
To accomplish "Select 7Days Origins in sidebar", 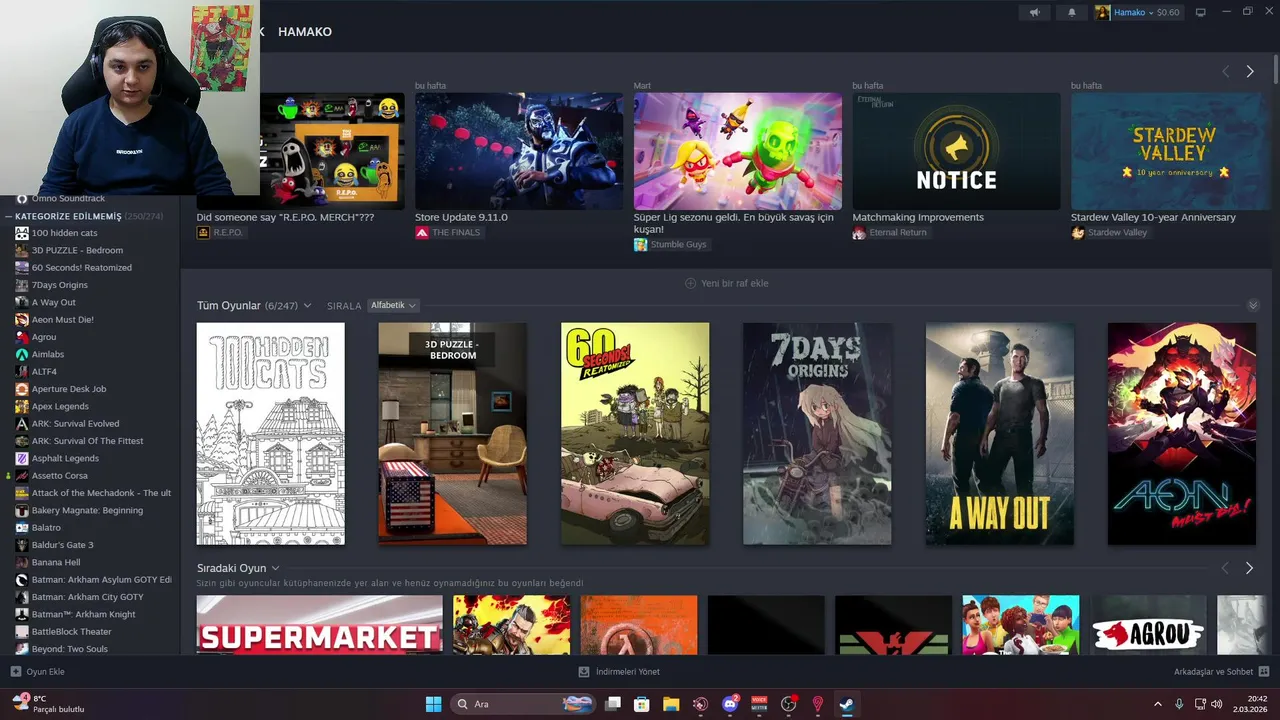I will click(59, 285).
